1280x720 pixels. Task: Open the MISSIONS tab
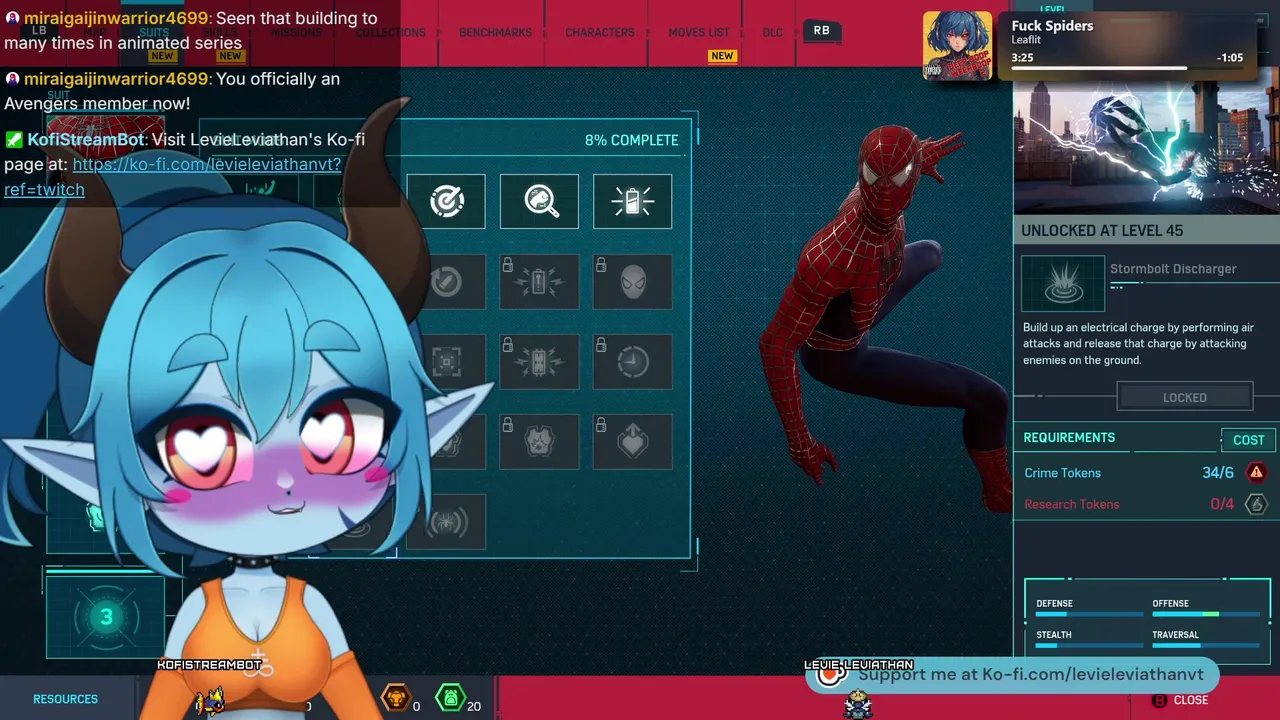(297, 32)
